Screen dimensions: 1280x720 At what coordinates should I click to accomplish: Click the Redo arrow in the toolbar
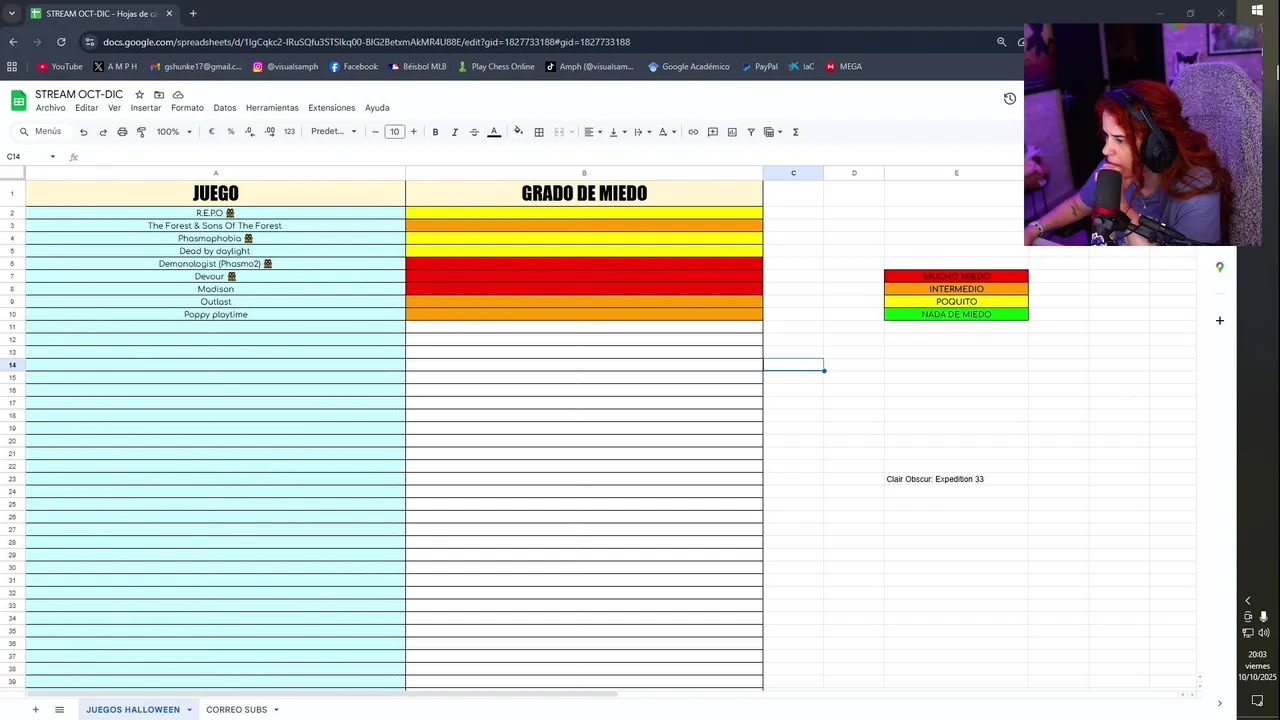click(102, 132)
